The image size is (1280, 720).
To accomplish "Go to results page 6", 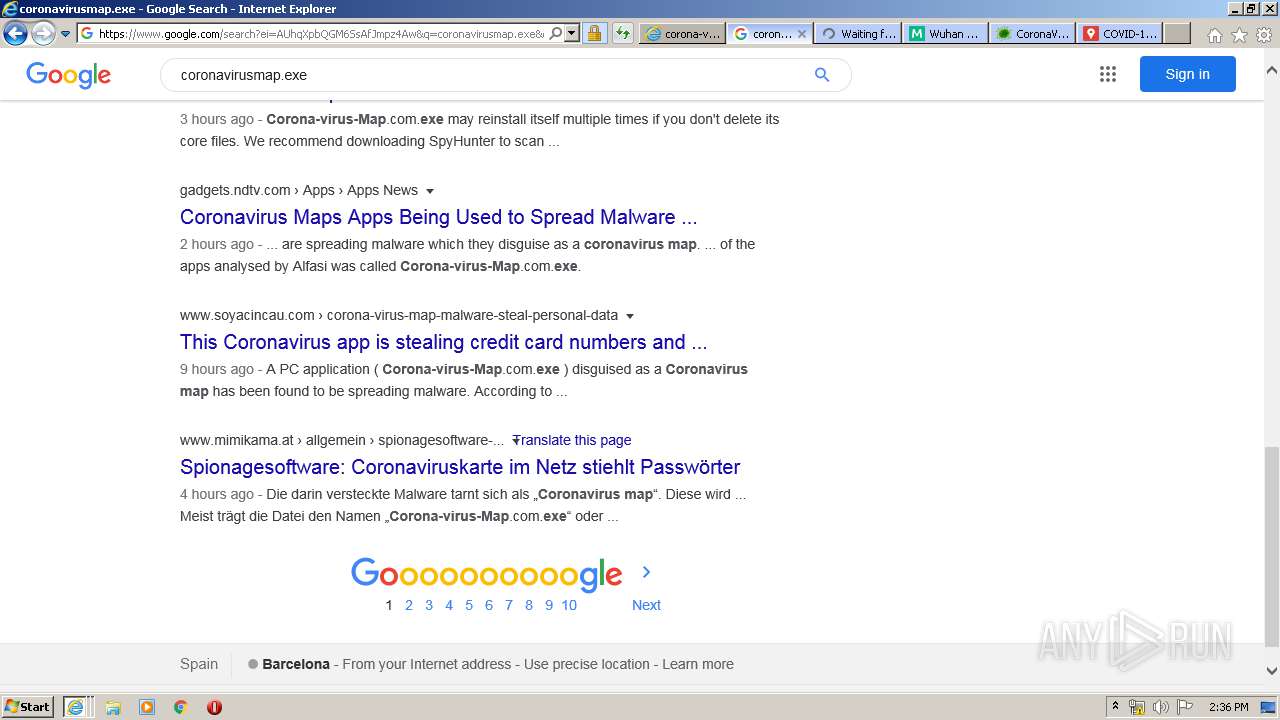I will click(x=489, y=605).
